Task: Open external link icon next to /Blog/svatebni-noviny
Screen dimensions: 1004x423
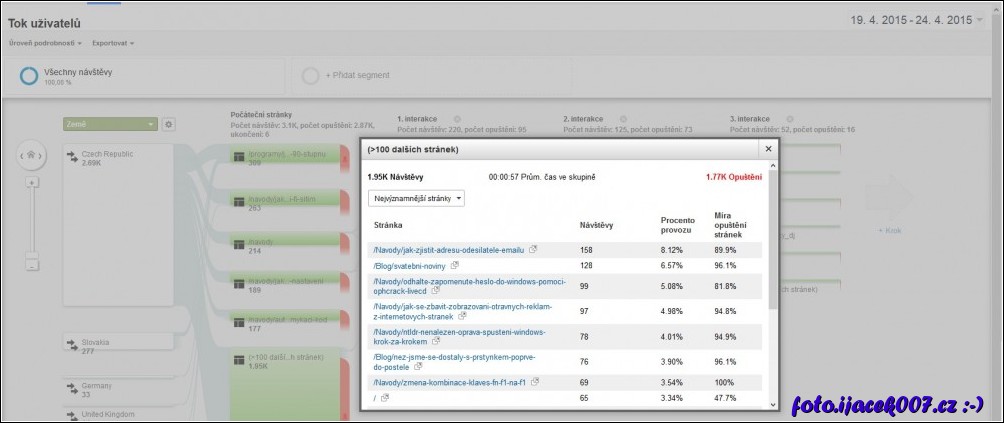Action: [455, 265]
